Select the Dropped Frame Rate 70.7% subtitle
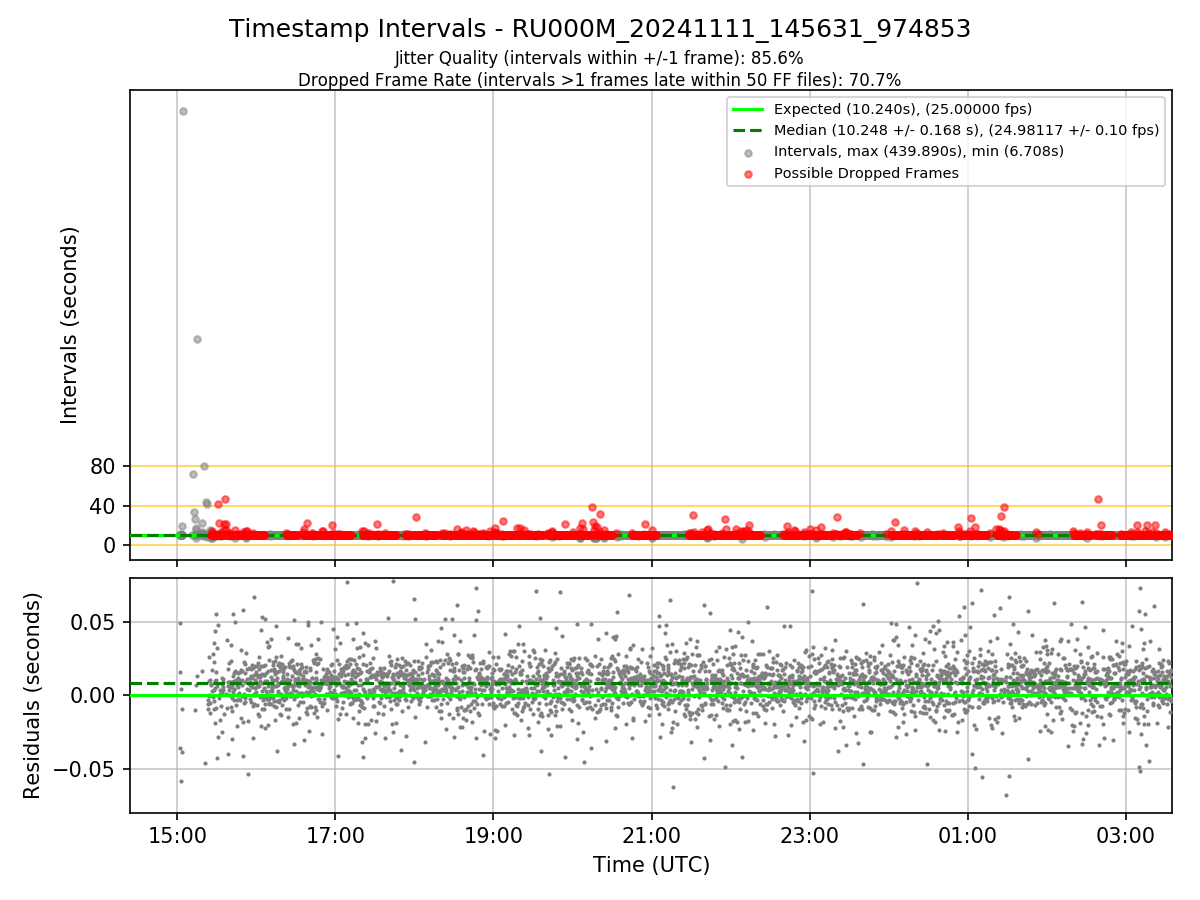The image size is (1200, 900). (x=599, y=80)
